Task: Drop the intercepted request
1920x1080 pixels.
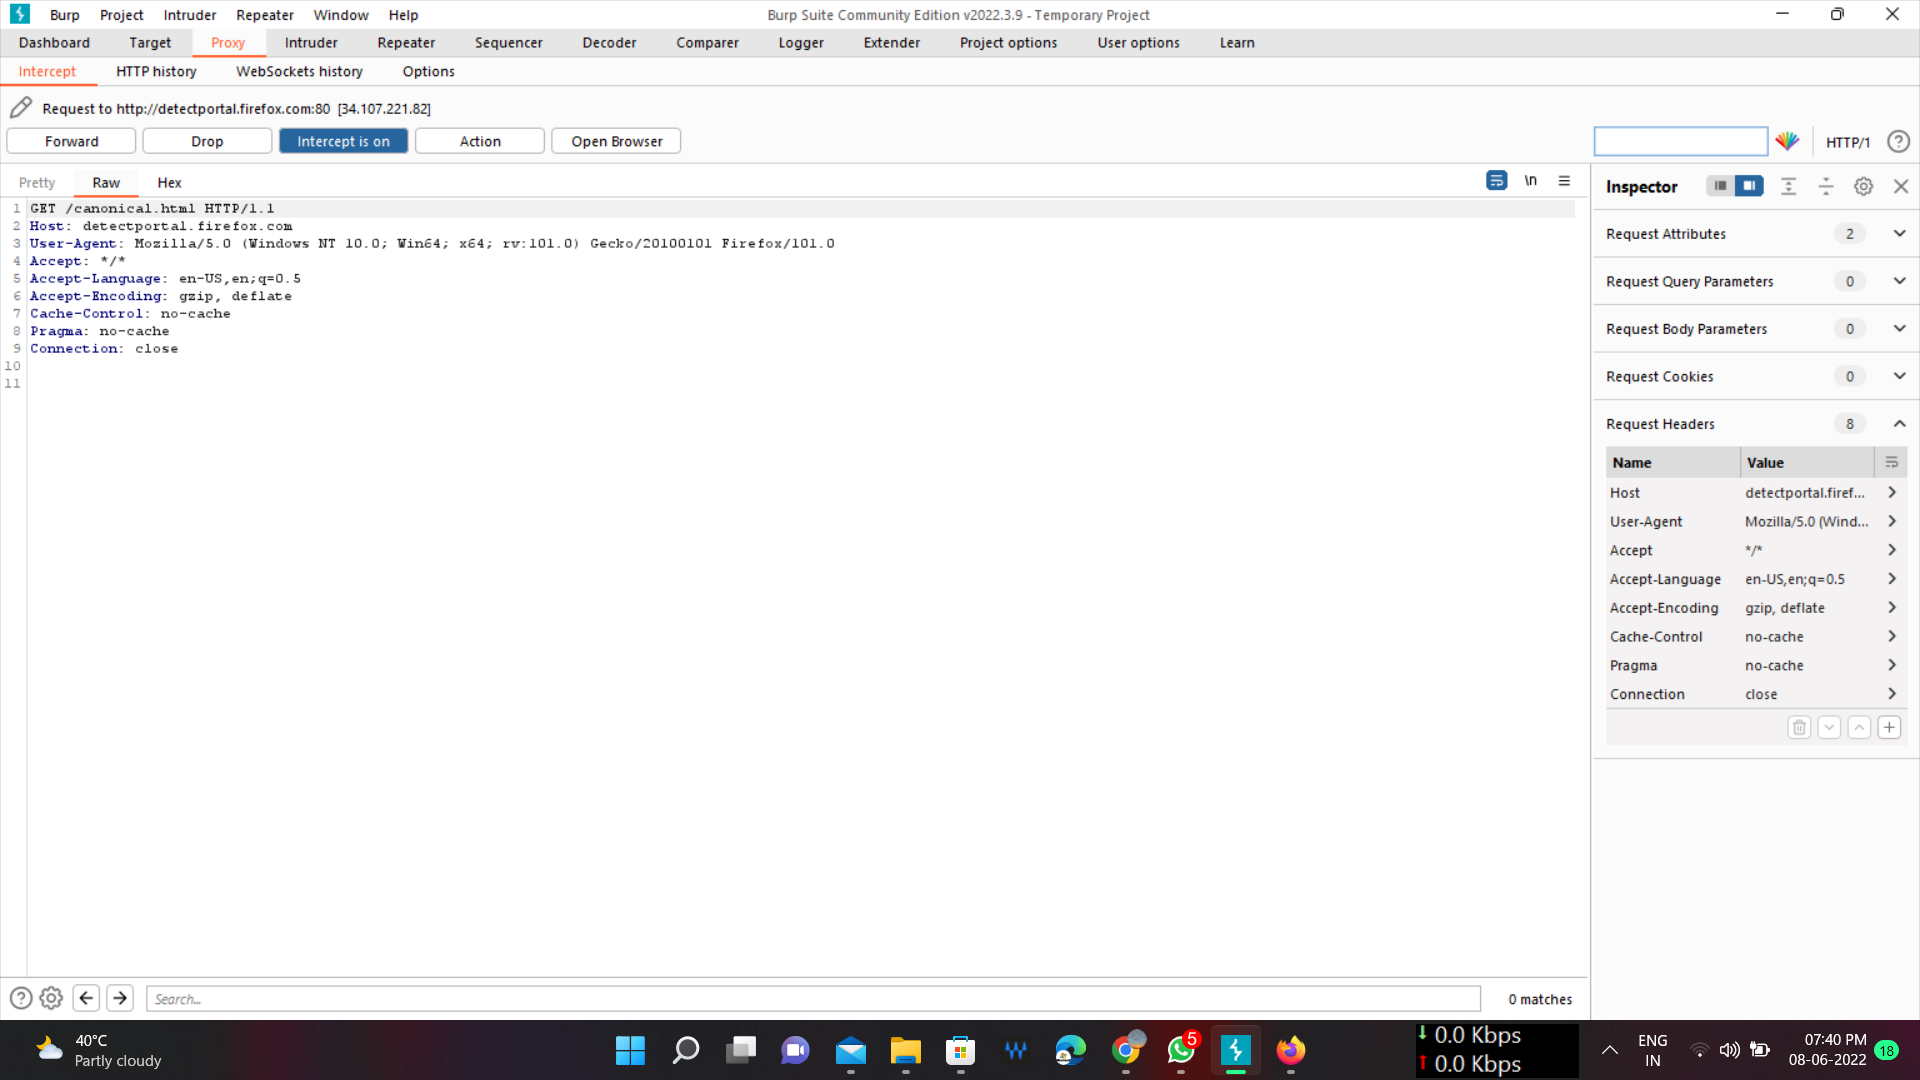Action: point(207,141)
